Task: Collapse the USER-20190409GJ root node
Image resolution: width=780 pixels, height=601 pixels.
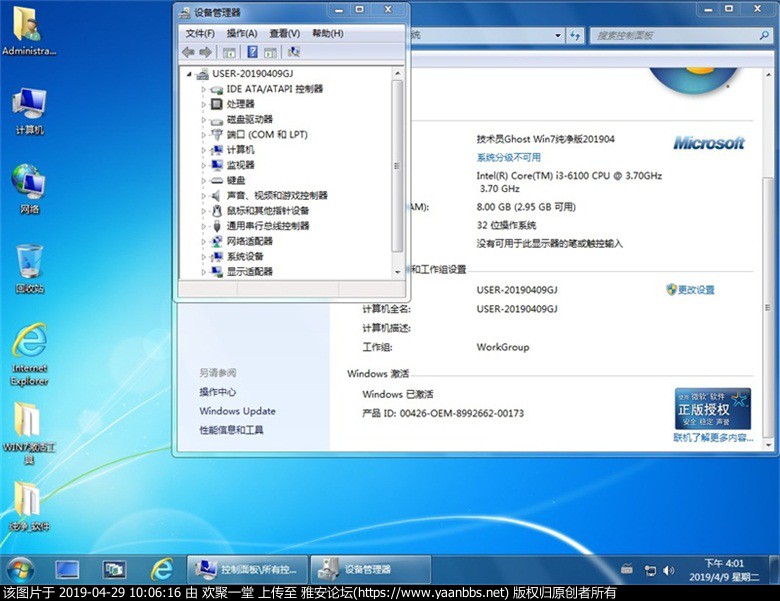Action: tap(189, 74)
